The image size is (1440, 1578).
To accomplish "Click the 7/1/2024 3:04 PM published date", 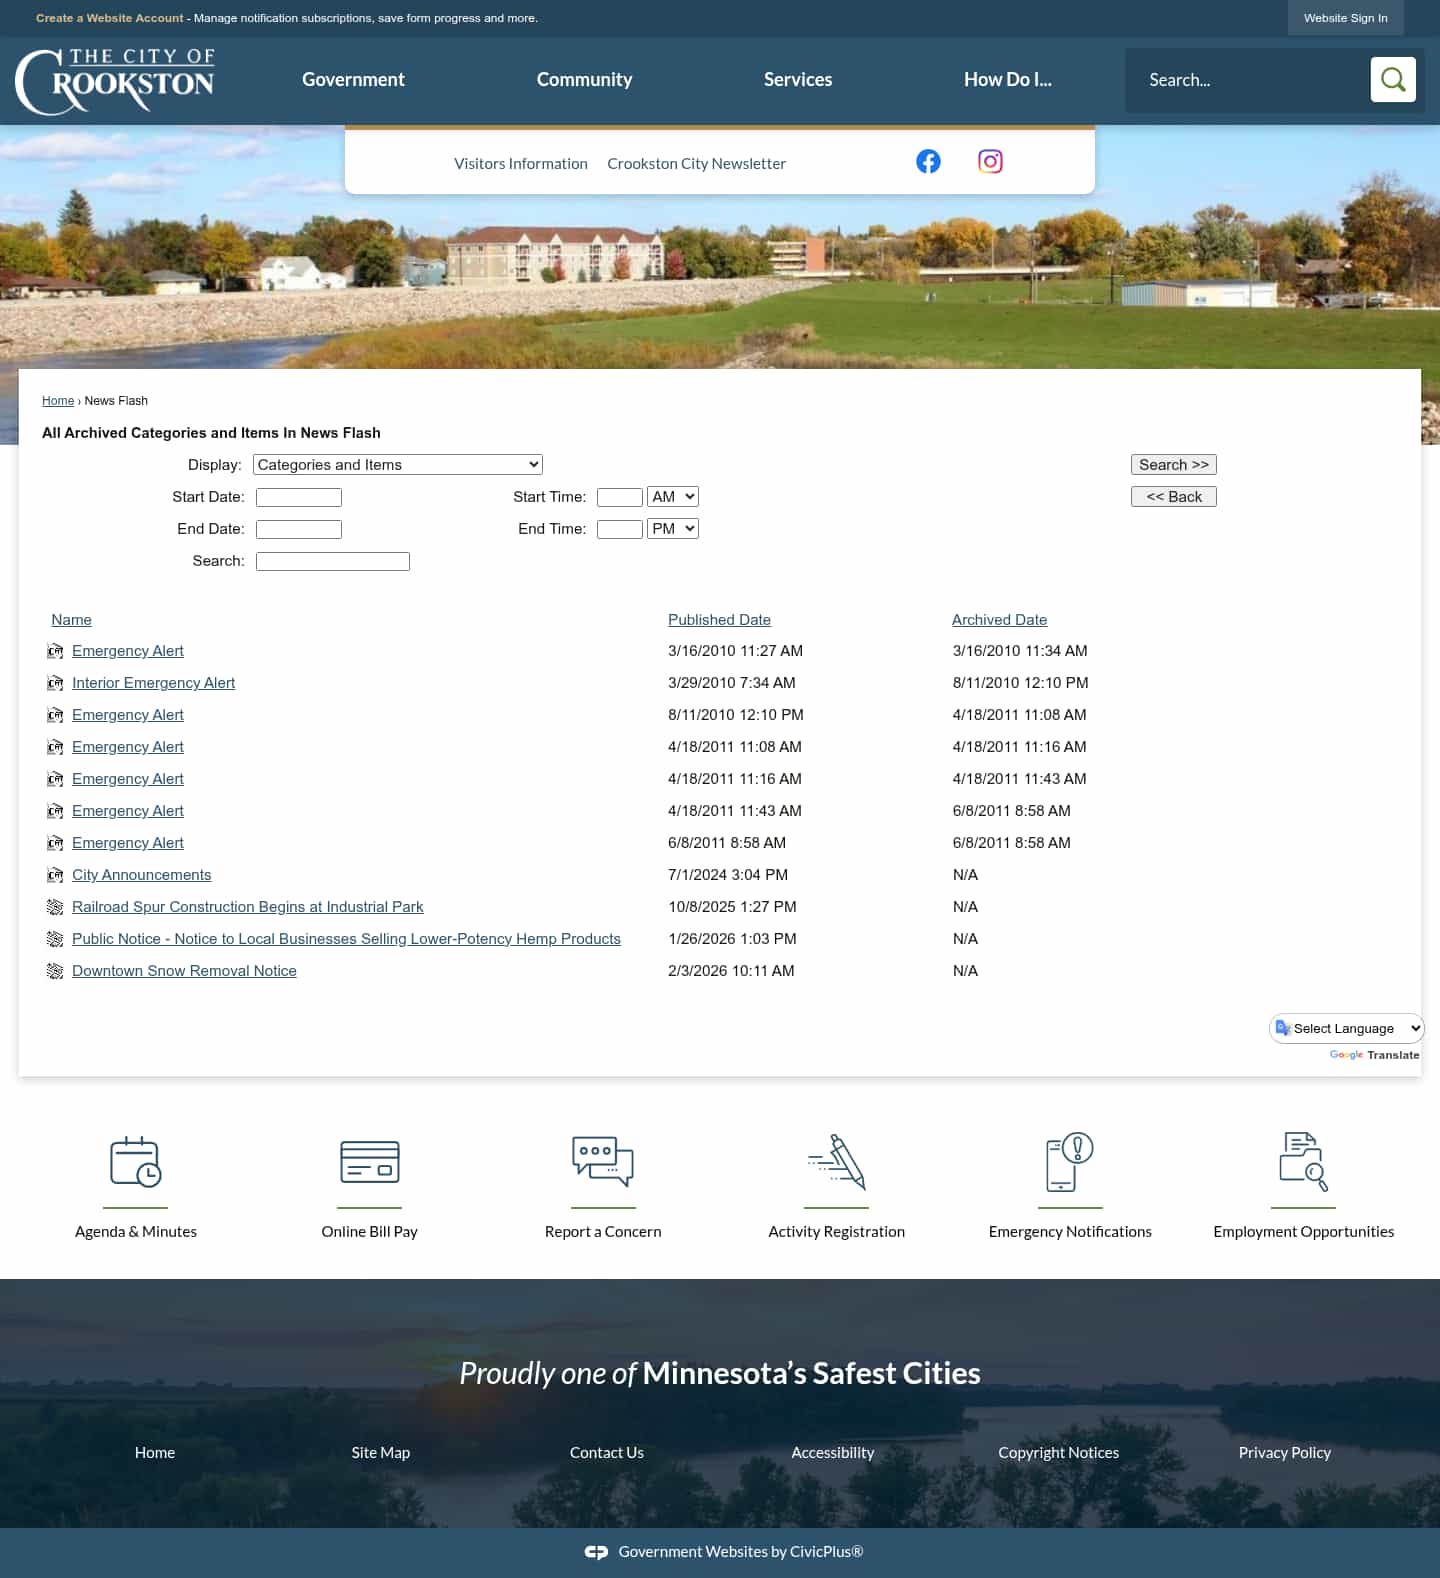I will click(x=728, y=875).
